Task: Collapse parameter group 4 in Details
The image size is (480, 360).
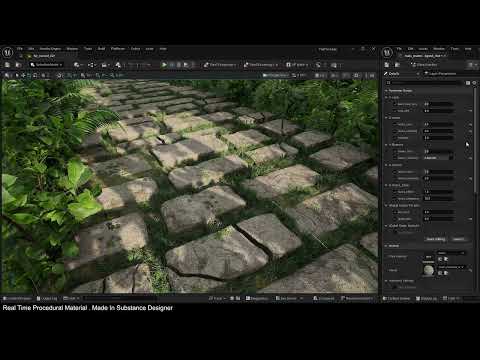Action: [x=386, y=165]
